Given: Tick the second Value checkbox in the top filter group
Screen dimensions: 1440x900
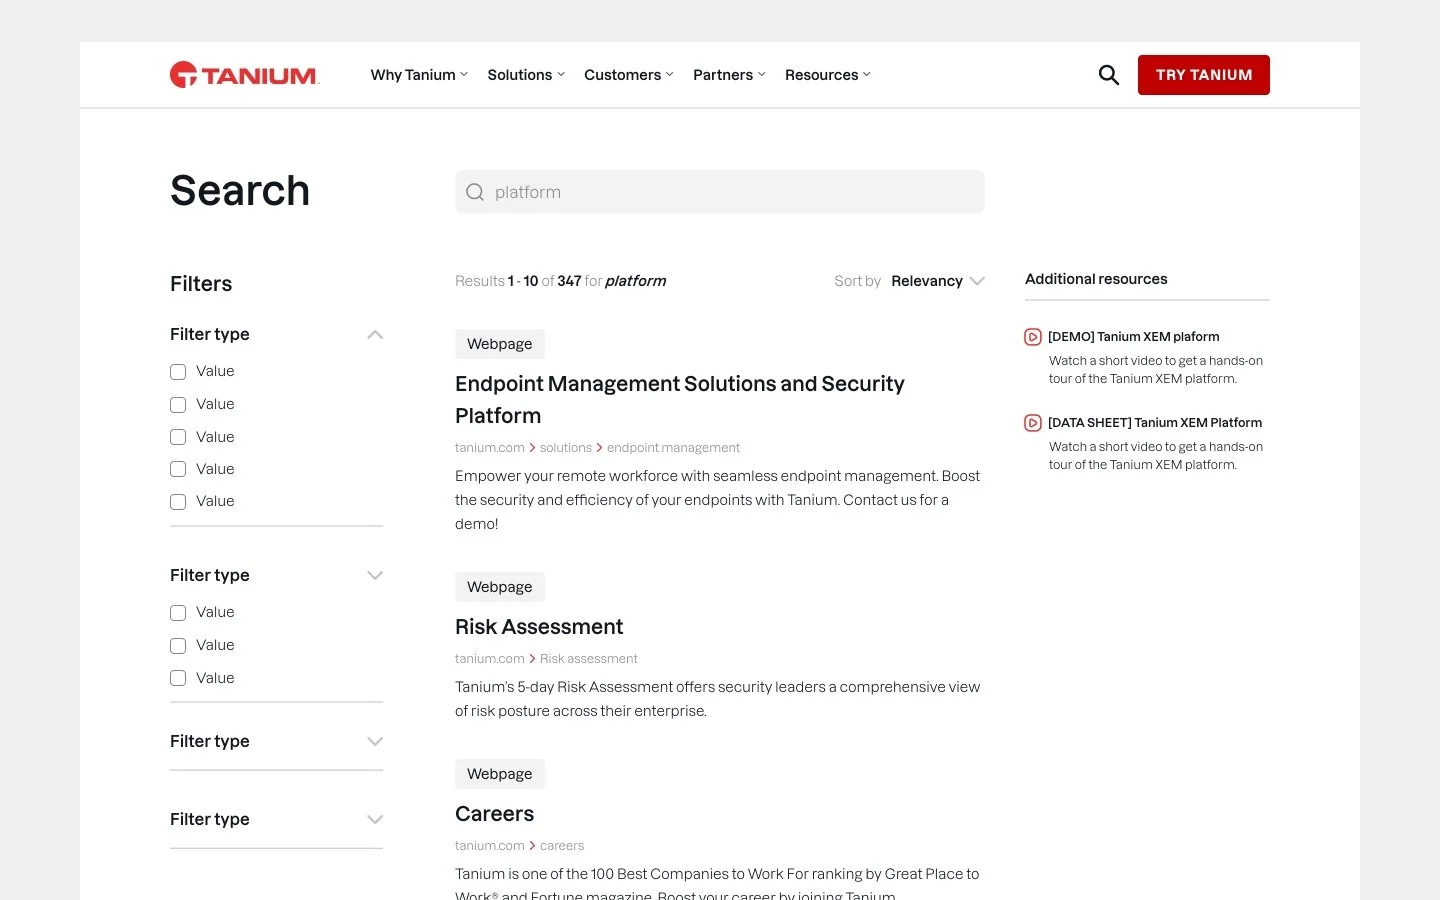Looking at the screenshot, I should tap(178, 405).
